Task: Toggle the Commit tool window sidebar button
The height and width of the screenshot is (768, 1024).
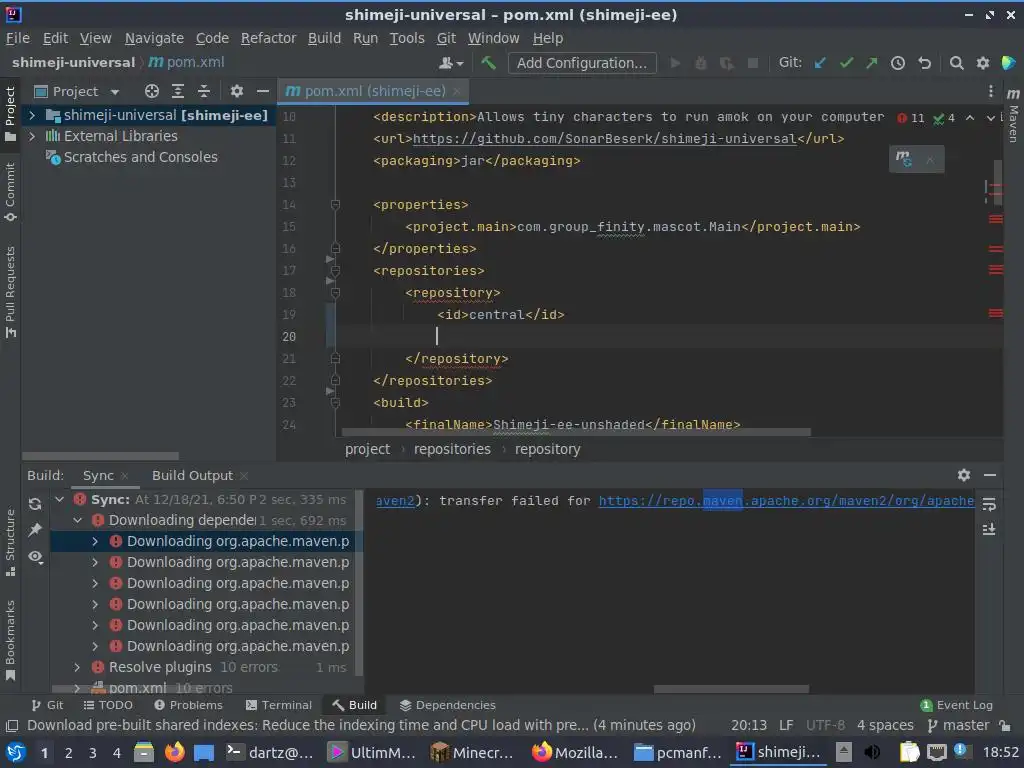Action: (x=10, y=192)
